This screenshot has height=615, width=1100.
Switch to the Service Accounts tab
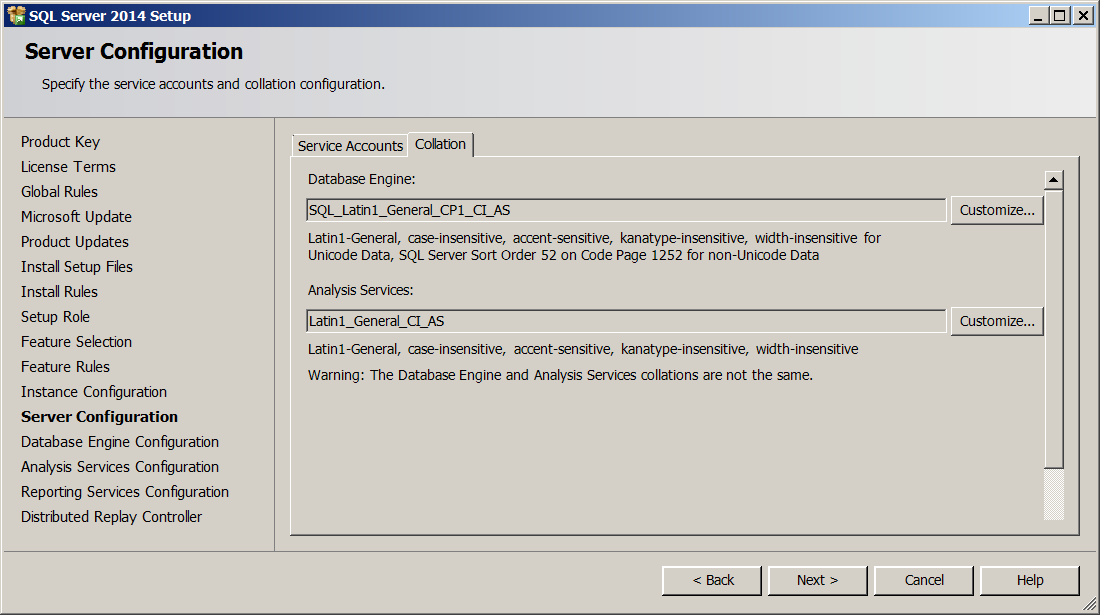[x=350, y=146]
